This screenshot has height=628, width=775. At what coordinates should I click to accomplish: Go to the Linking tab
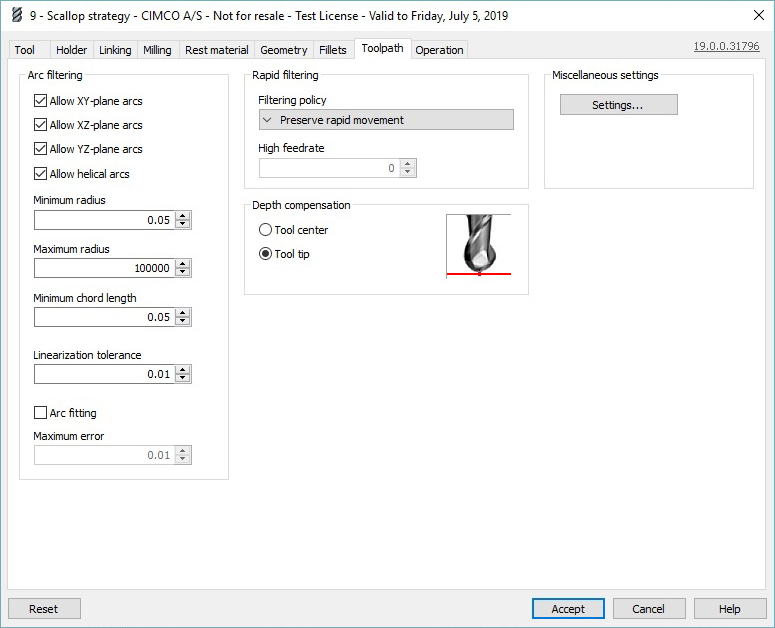click(115, 50)
